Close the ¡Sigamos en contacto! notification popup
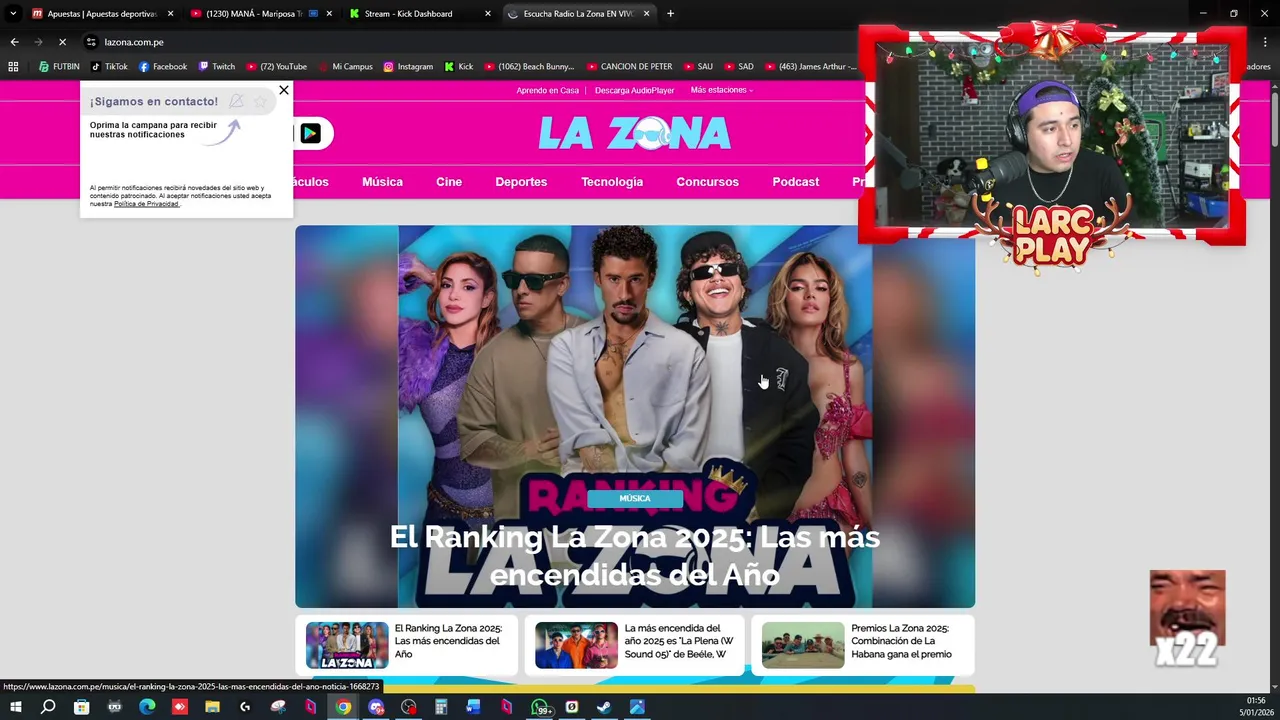 point(284,90)
